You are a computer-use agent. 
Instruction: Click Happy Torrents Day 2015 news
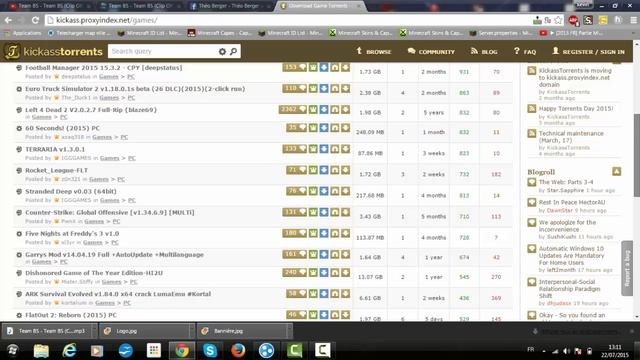pos(576,109)
